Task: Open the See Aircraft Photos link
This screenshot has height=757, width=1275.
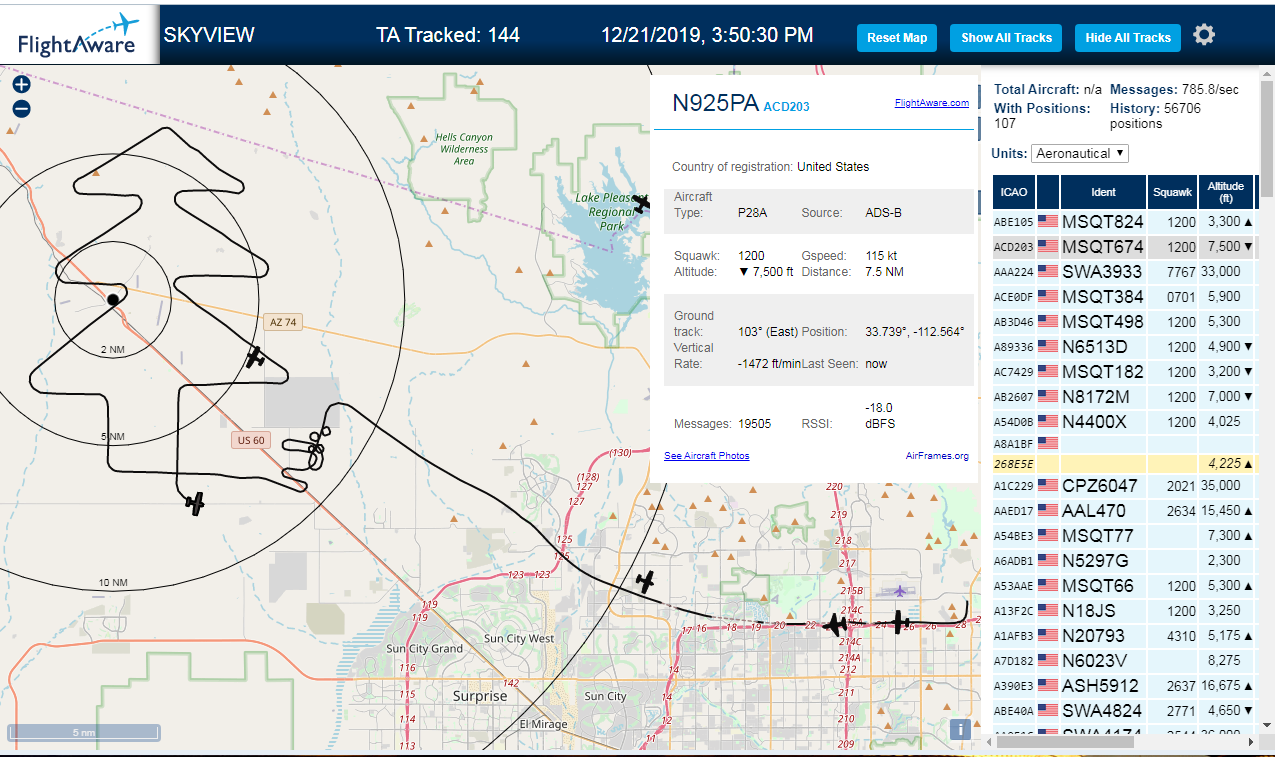Action: click(x=706, y=456)
